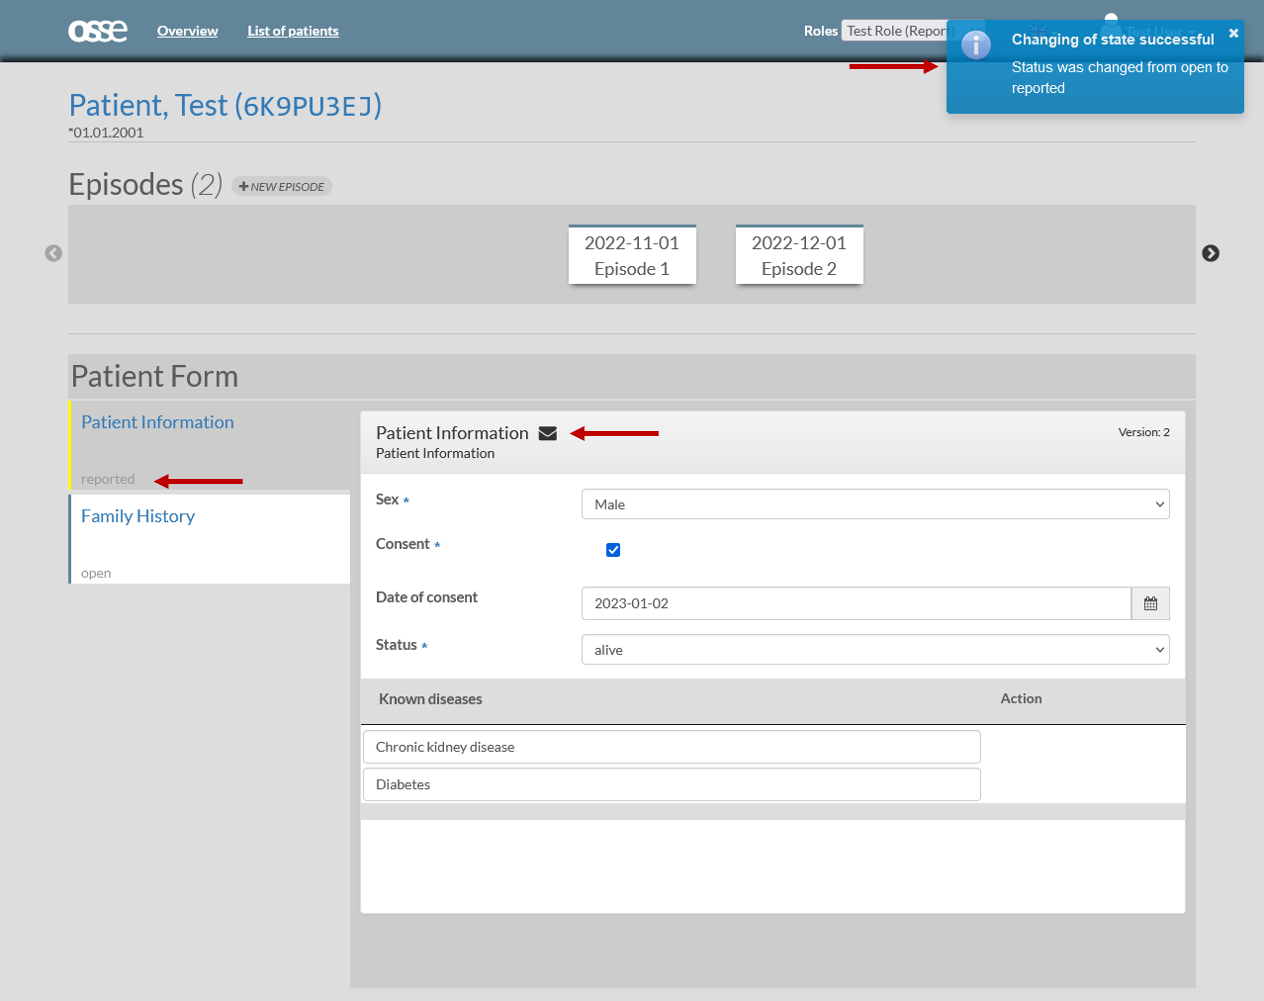Open the Date of consent calendar picker
This screenshot has width=1264, height=1001.
point(1150,603)
